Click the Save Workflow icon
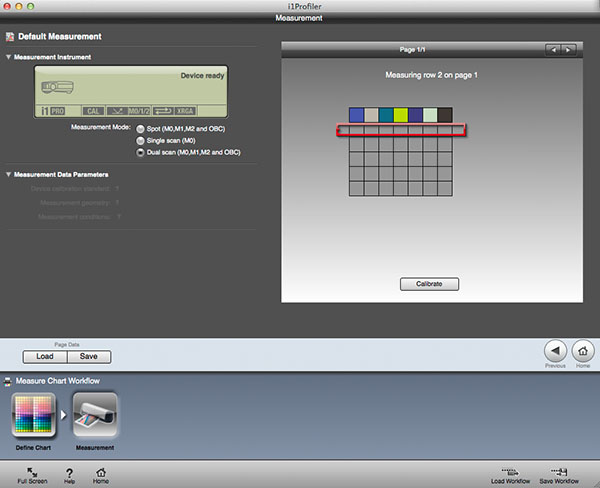This screenshot has width=600, height=488. [x=559, y=472]
